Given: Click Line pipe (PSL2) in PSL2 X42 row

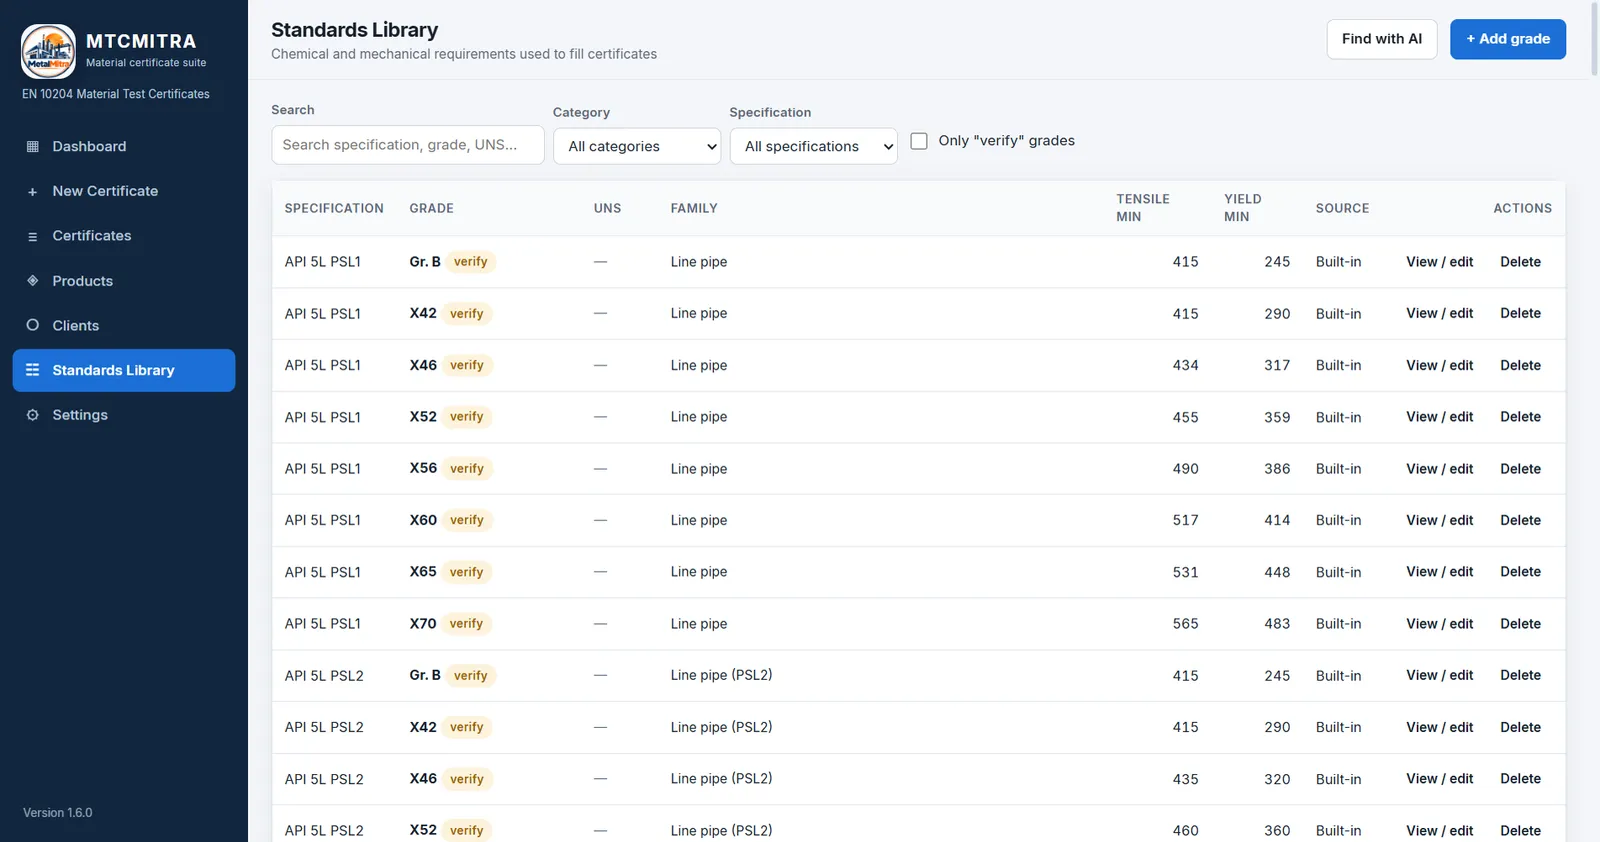Looking at the screenshot, I should (721, 727).
